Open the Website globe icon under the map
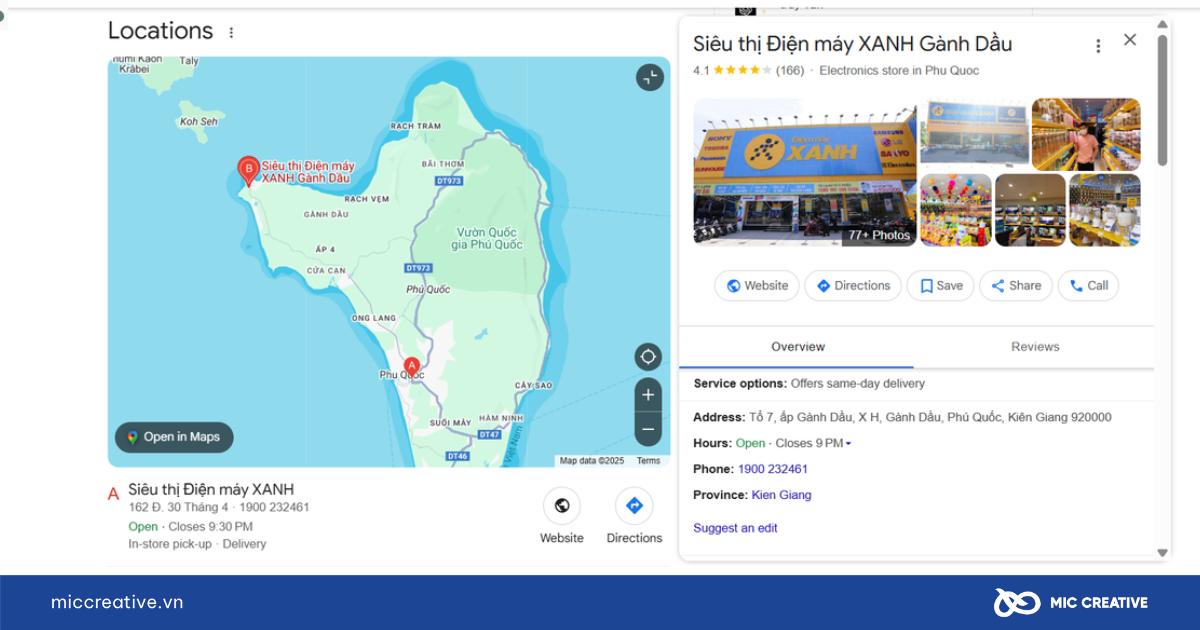1200x630 pixels. tap(562, 506)
